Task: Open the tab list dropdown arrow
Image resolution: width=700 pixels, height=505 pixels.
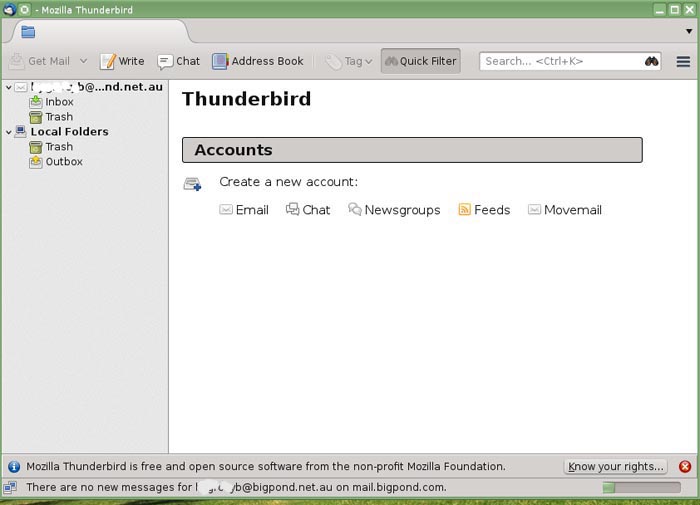Action: point(689,31)
